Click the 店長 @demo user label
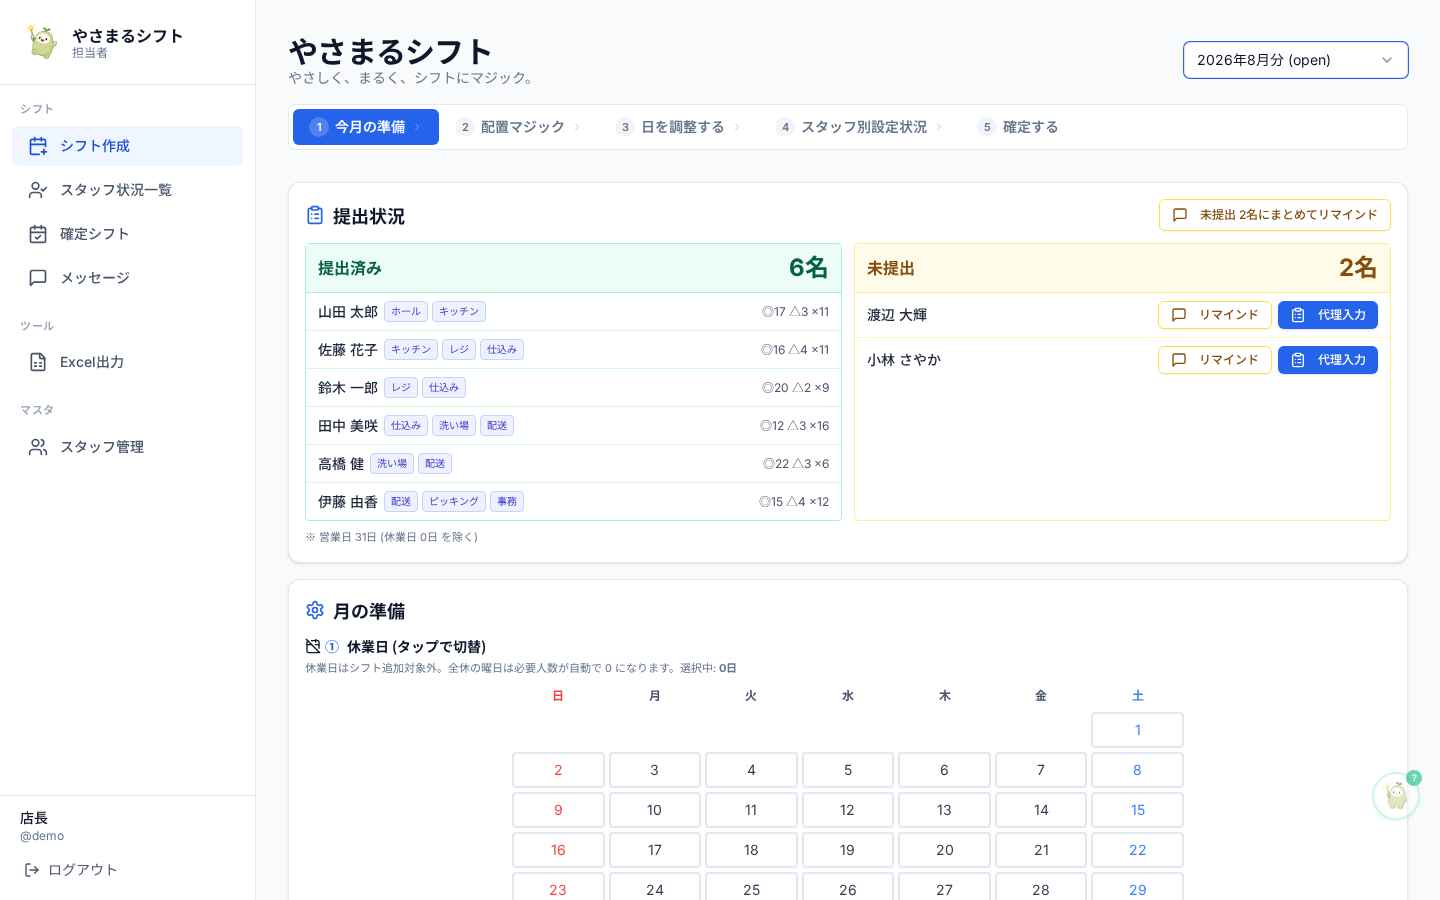Image resolution: width=1440 pixels, height=900 pixels. (x=42, y=826)
